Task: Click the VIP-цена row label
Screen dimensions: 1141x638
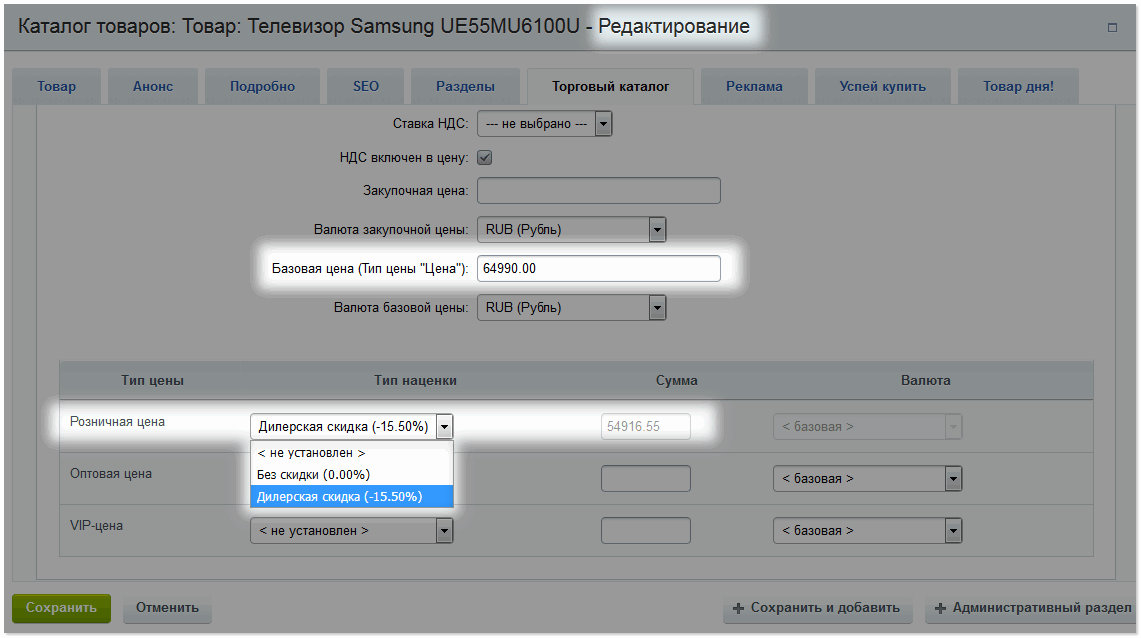Action: 96,525
